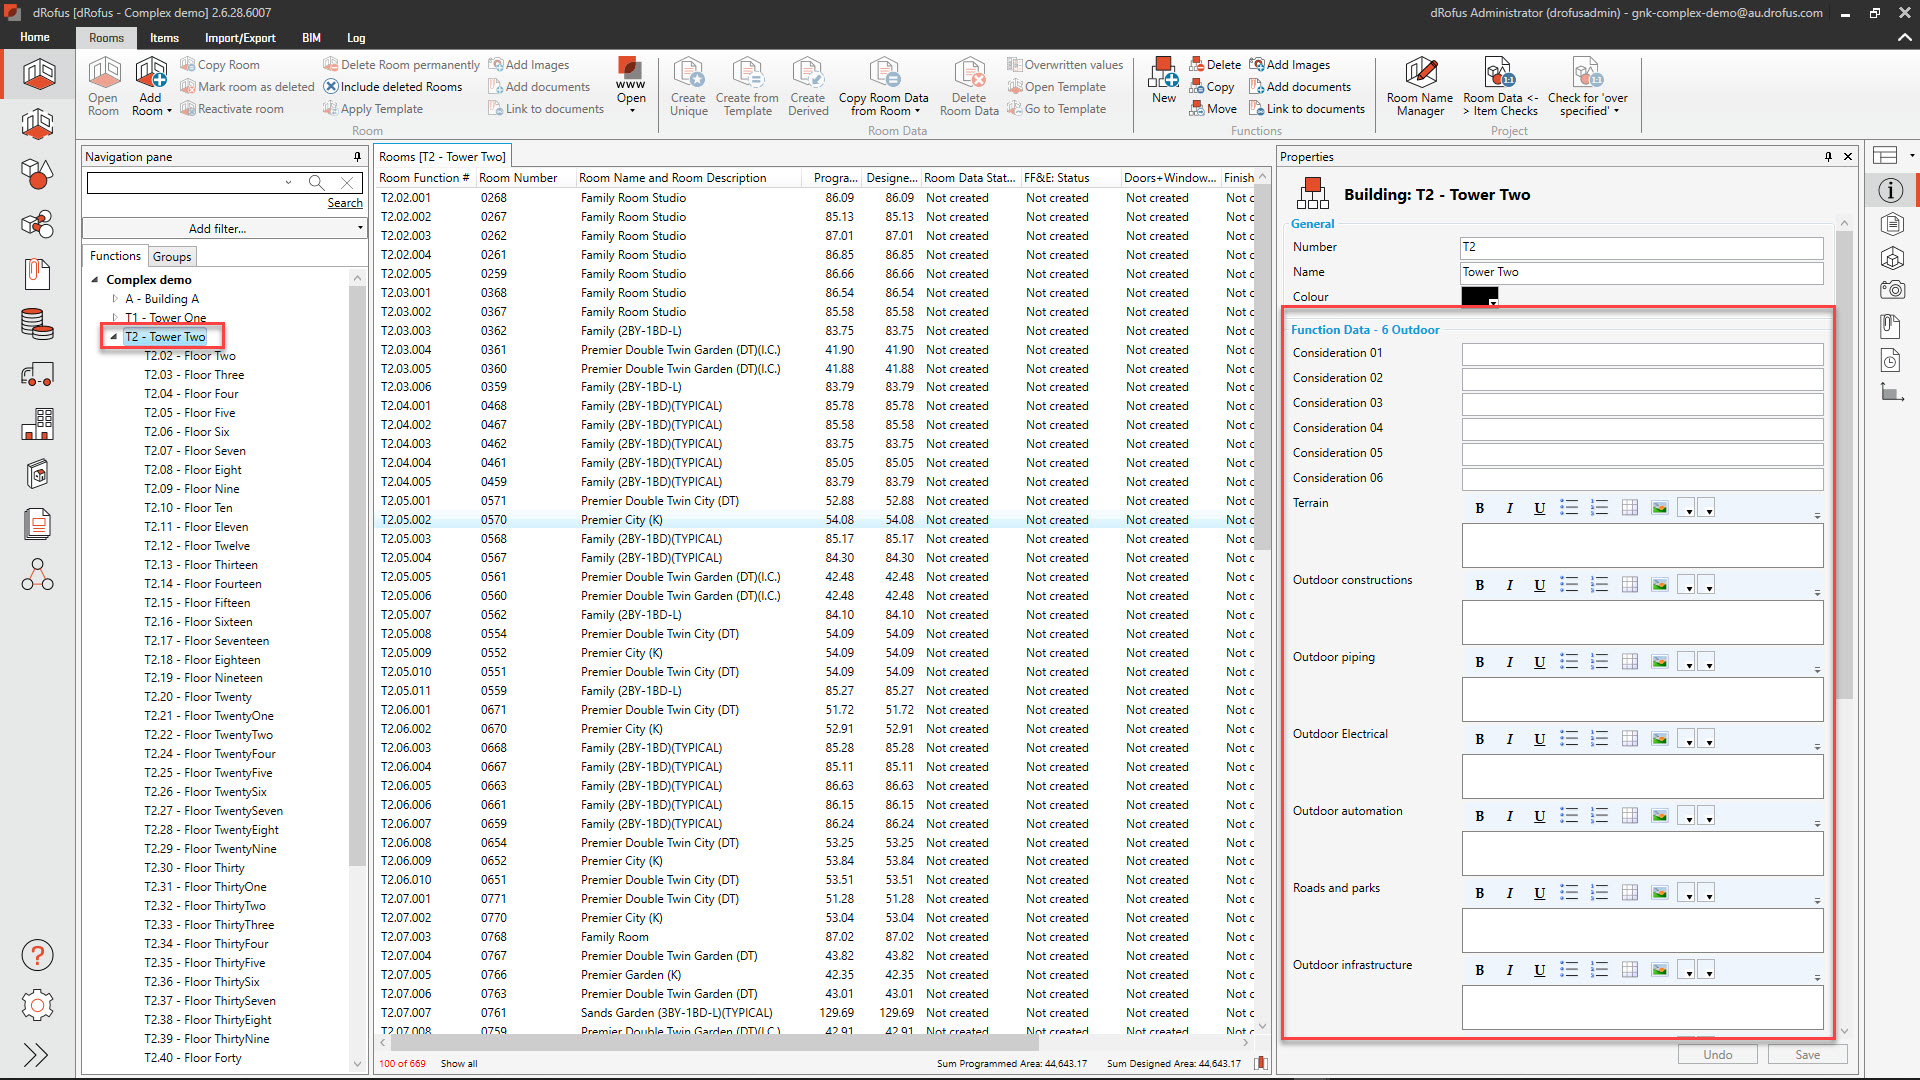This screenshot has height=1080, width=1920.
Task: Click the Save button in Properties
Action: (x=1806, y=1055)
